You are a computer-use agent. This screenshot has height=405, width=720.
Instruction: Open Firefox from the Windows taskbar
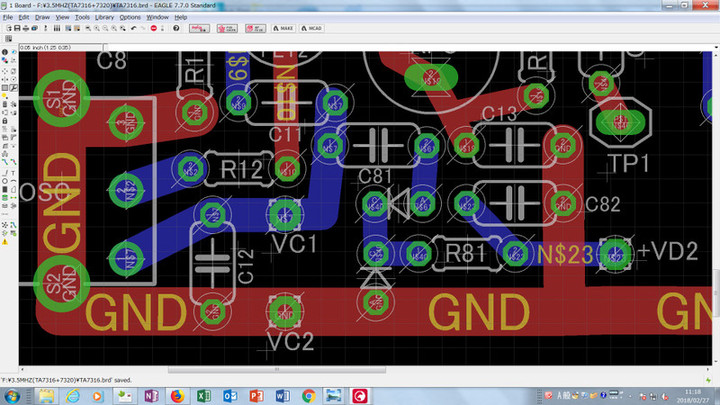point(177,396)
